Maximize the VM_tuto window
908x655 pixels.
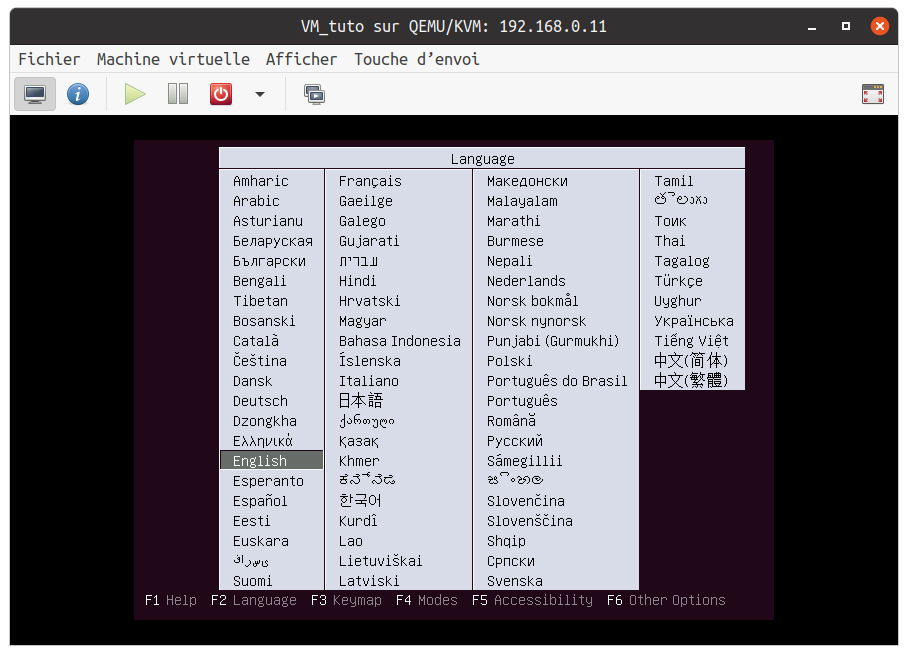click(845, 26)
